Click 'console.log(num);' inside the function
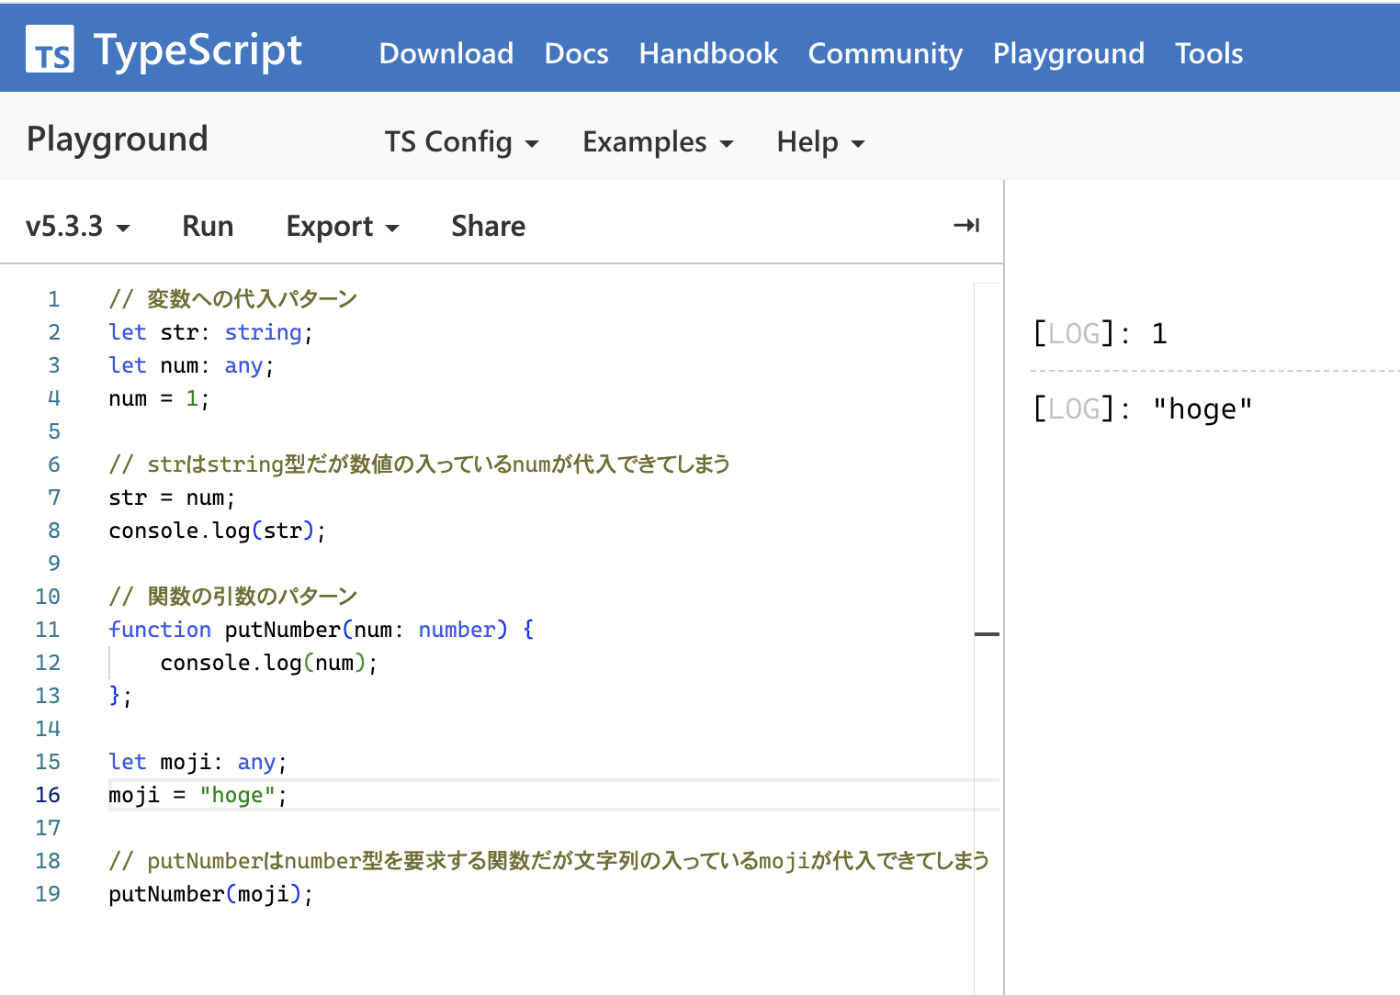This screenshot has height=995, width=1400. pyautogui.click(x=269, y=662)
